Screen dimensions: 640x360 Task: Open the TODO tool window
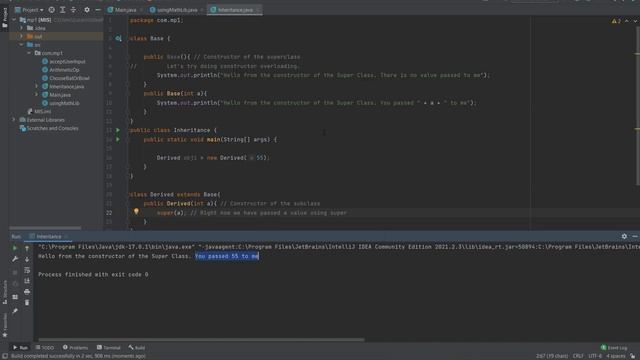[x=44, y=348]
